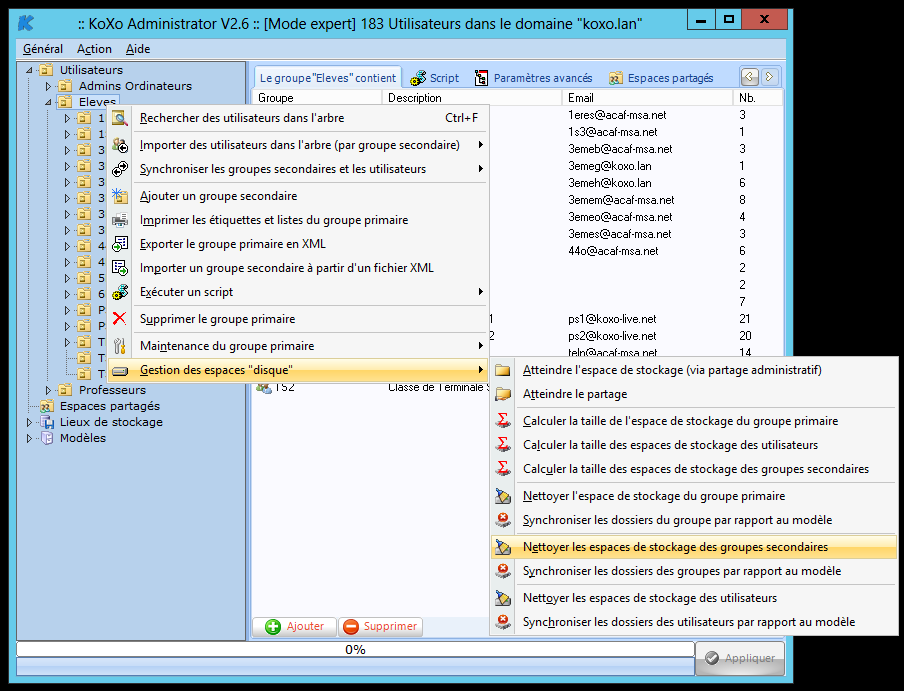Click the search icon beside Rechercher des utilisateurs
This screenshot has height=691, width=904.
coord(120,118)
